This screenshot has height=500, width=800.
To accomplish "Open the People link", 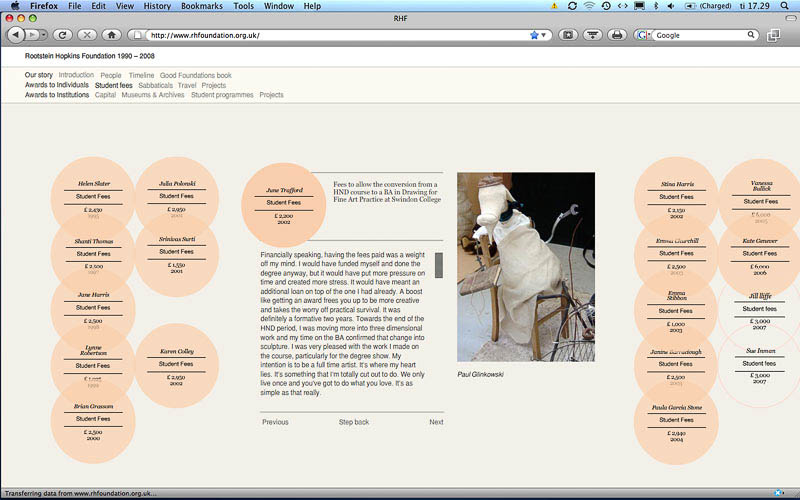I will pyautogui.click(x=111, y=75).
